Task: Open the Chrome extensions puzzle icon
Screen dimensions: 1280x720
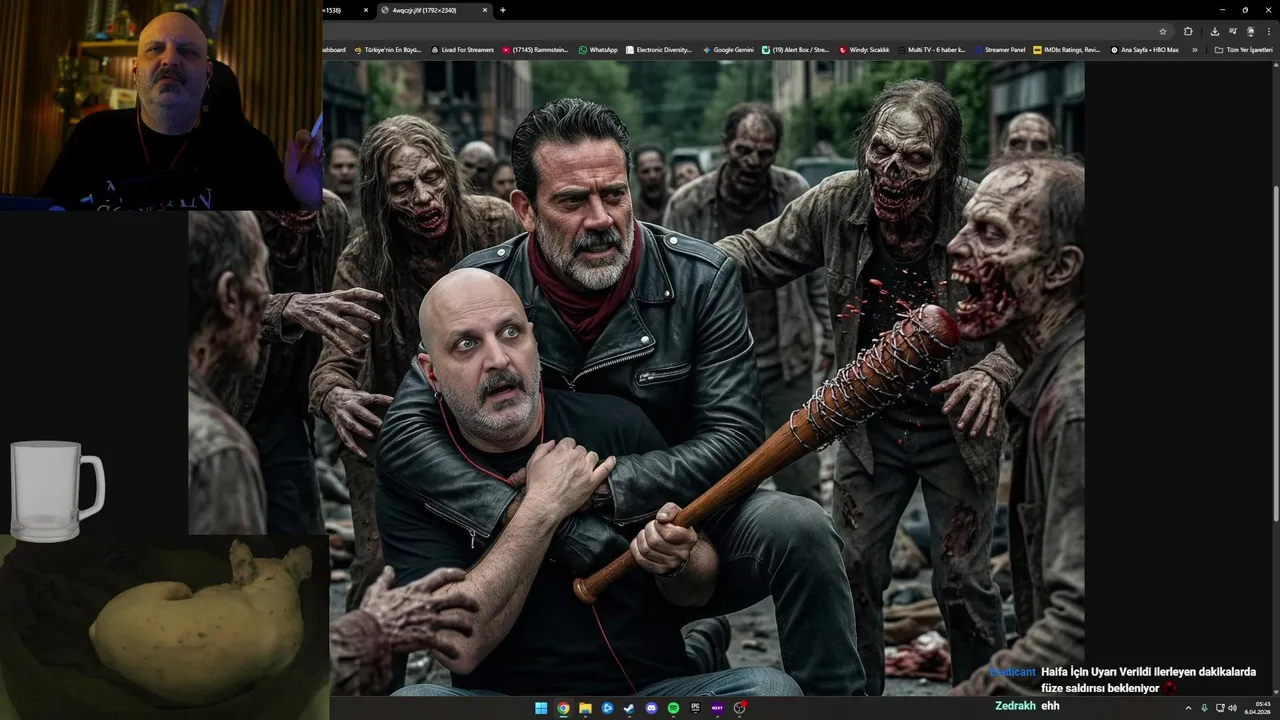Action: (1188, 31)
